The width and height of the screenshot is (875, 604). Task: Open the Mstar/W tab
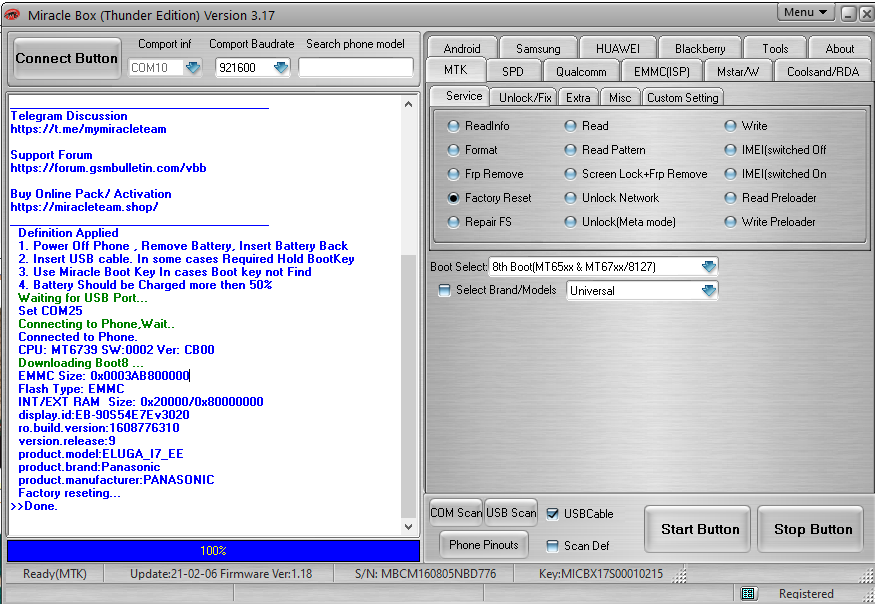(738, 71)
